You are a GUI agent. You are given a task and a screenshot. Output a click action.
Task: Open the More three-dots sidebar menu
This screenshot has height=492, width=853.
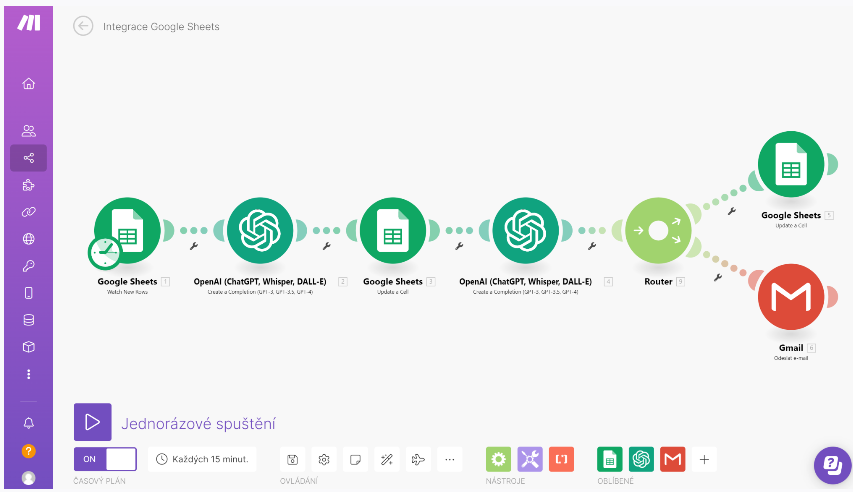pos(29,374)
